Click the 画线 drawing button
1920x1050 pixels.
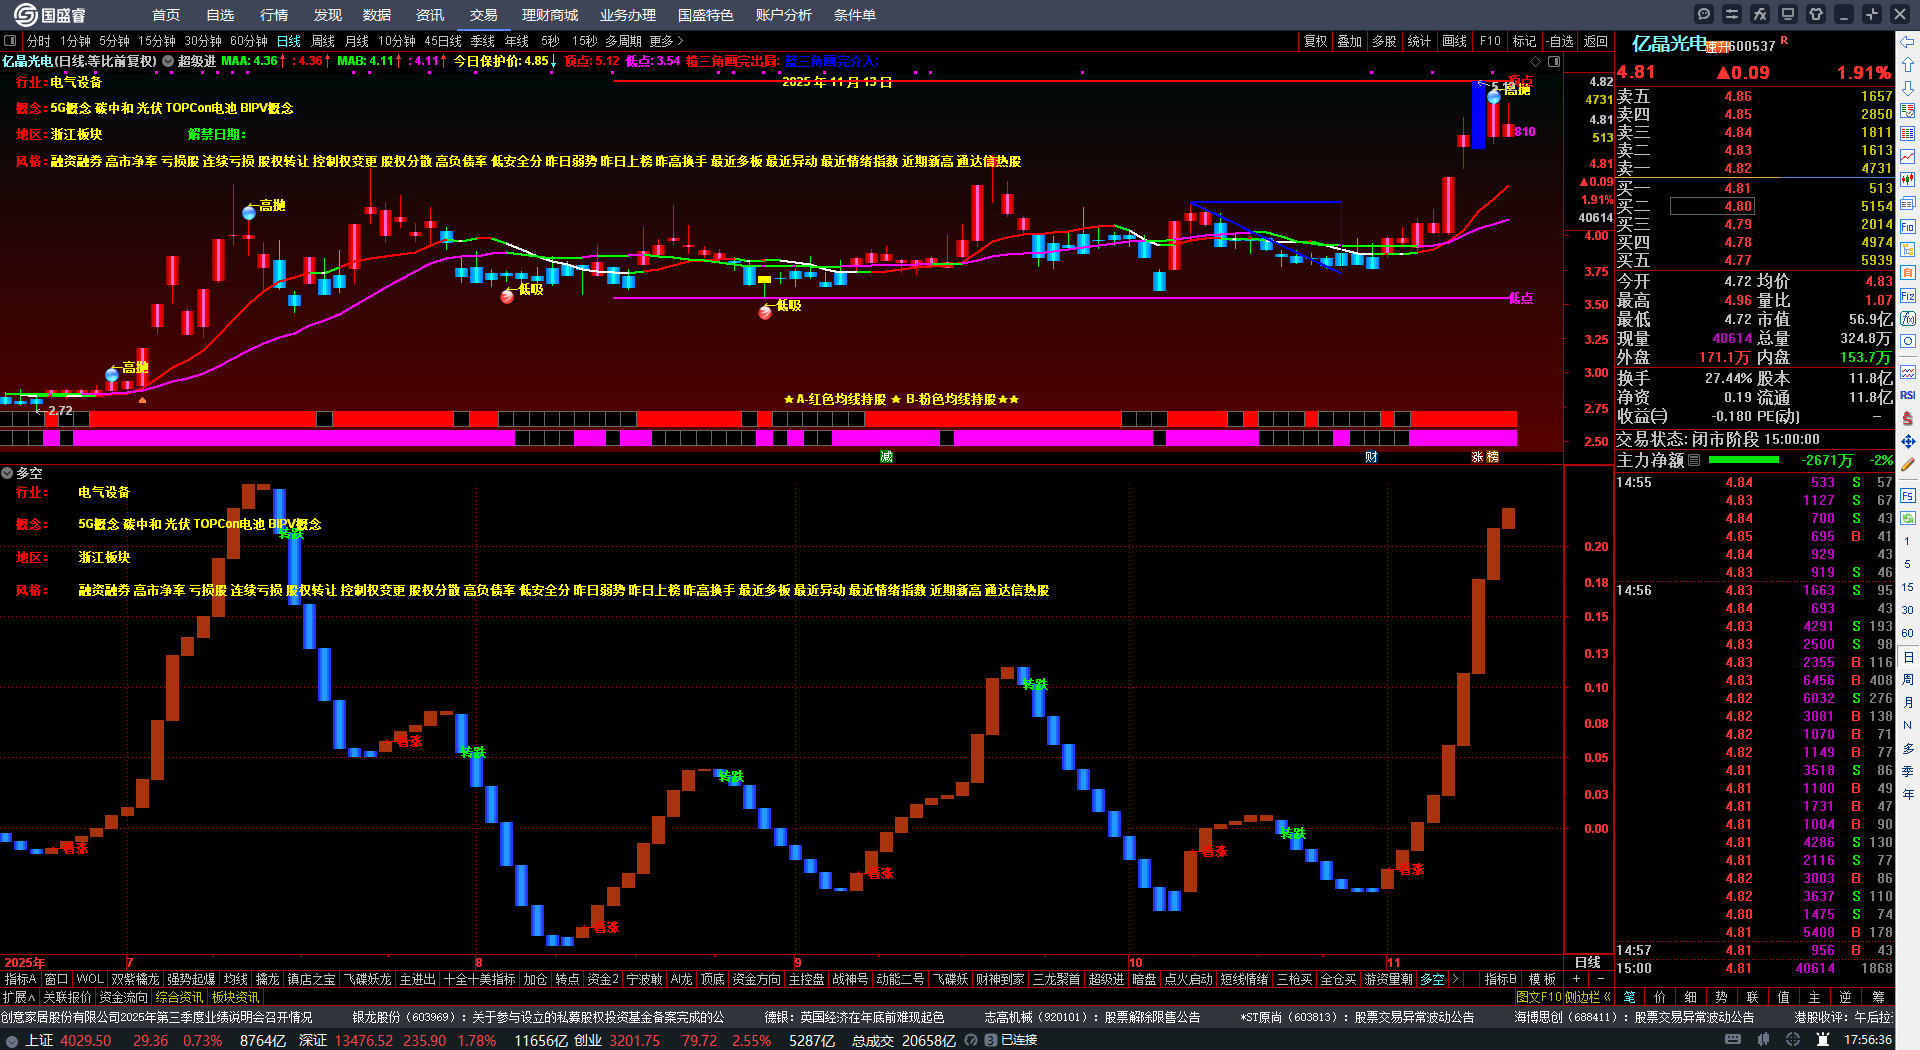point(1455,41)
